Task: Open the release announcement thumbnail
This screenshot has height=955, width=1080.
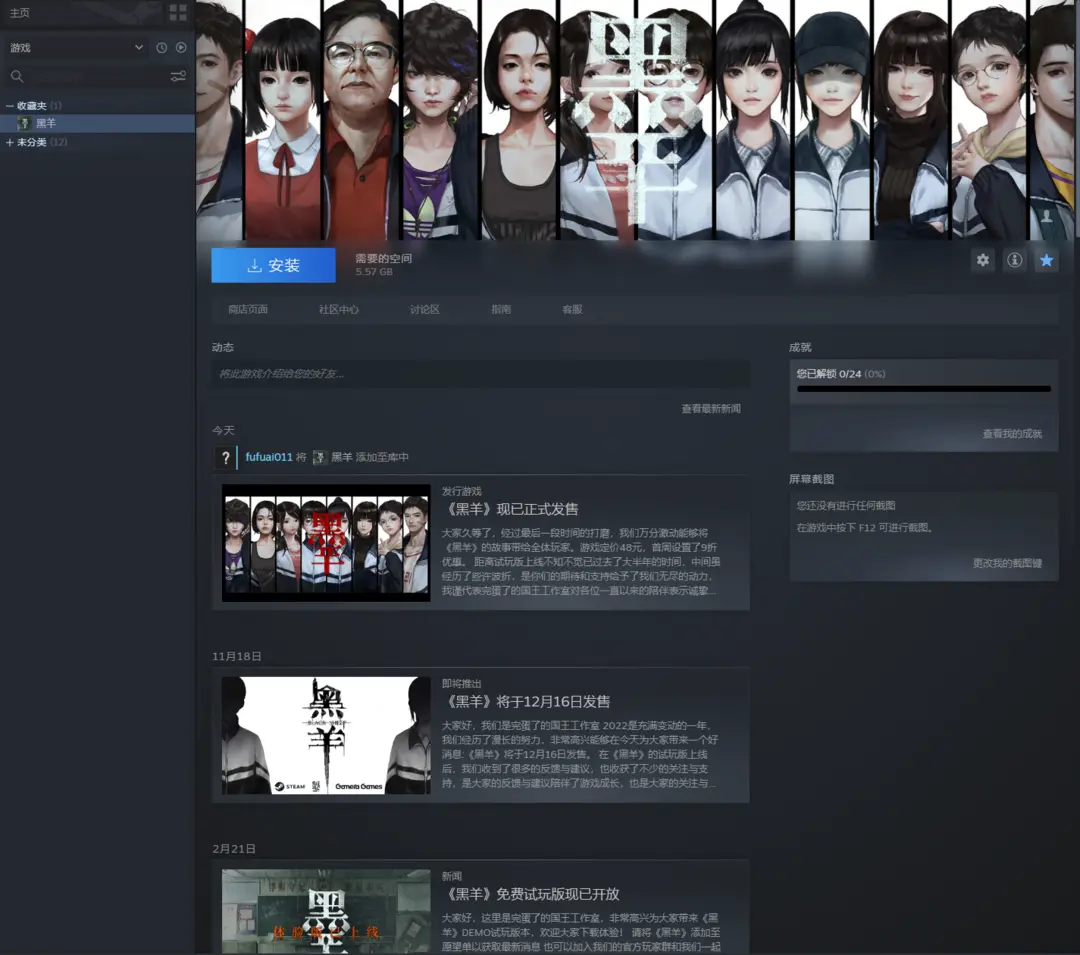Action: [x=326, y=543]
